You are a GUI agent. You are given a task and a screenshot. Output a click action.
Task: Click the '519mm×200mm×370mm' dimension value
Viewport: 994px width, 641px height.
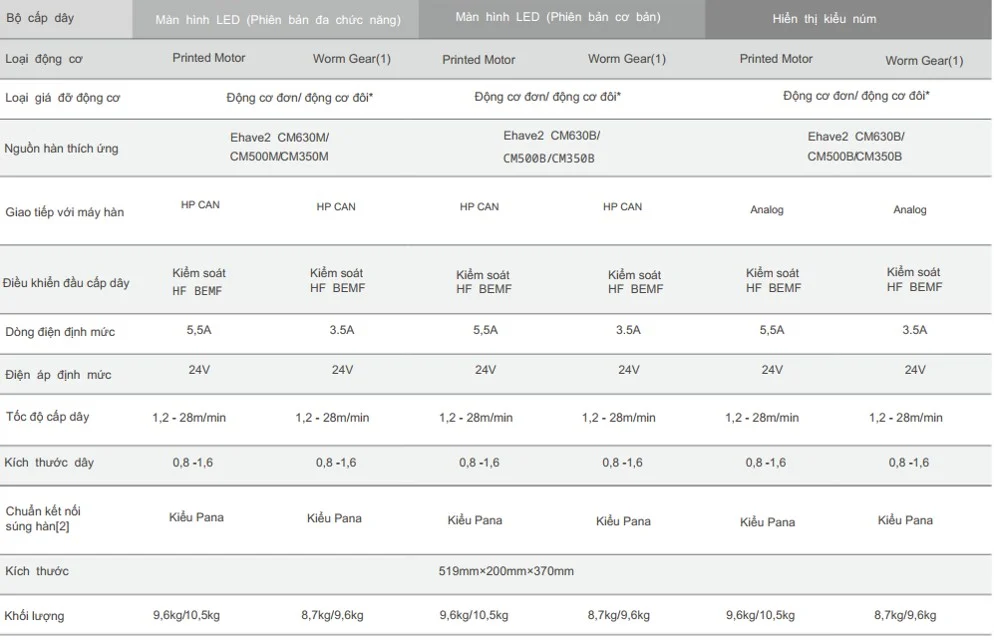click(506, 571)
